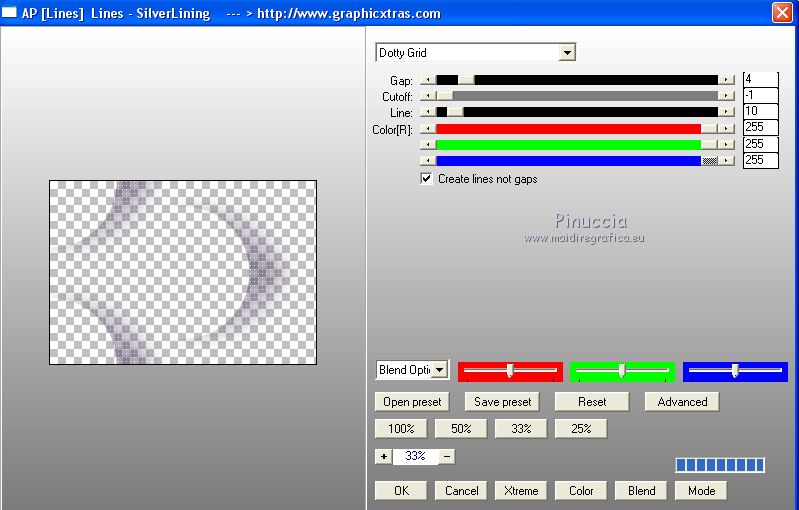This screenshot has height=510, width=799.
Task: Click blue color slider right arrow
Action: click(x=726, y=160)
